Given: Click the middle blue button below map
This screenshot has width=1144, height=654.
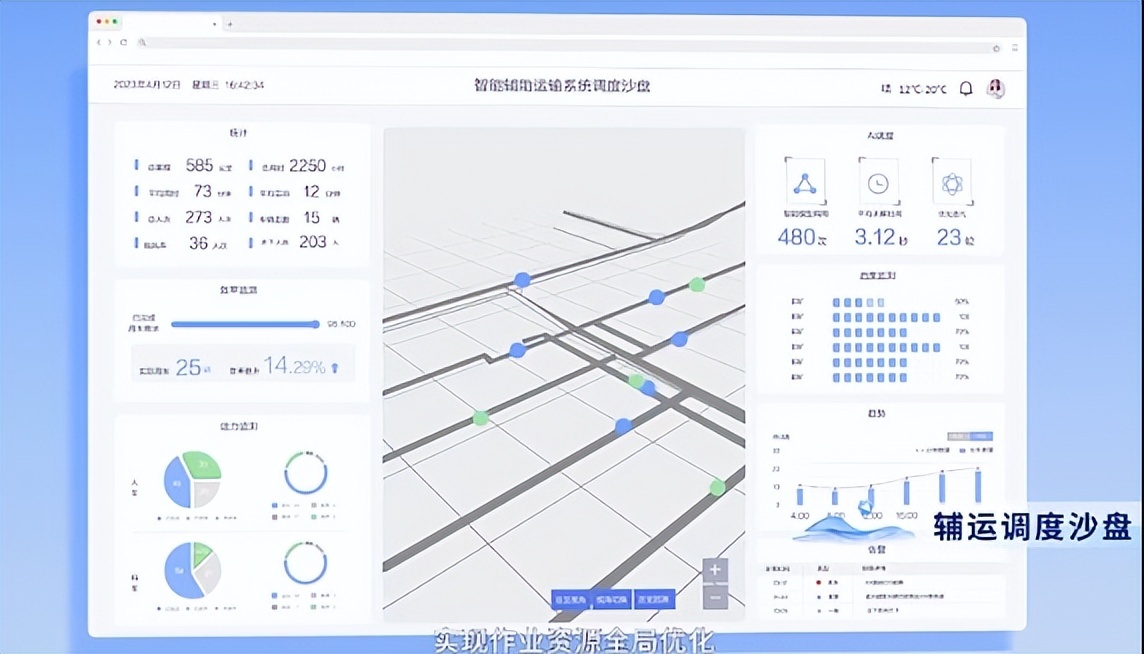Looking at the screenshot, I should [610, 599].
